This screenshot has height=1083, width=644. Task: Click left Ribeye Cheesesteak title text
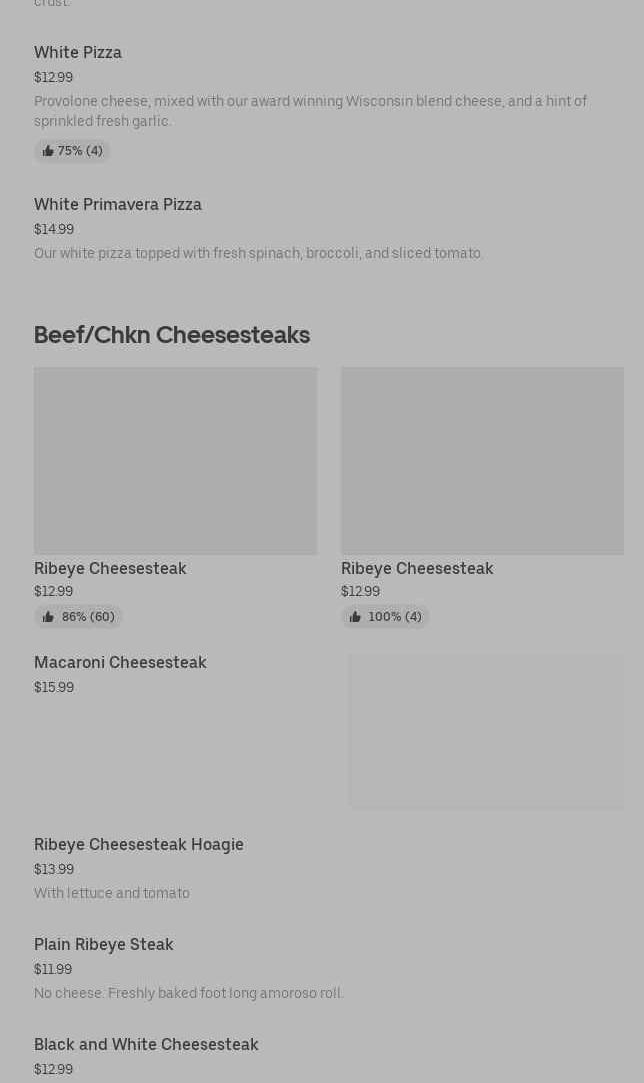[x=110, y=568]
